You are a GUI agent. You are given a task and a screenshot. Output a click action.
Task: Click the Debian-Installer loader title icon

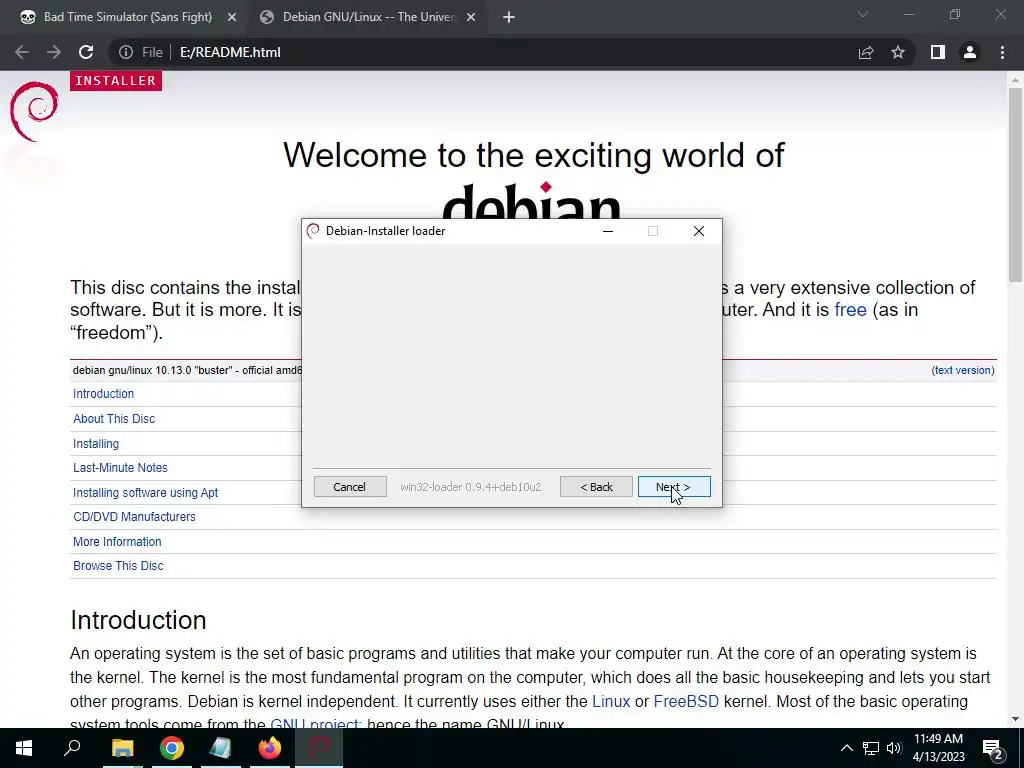(313, 231)
